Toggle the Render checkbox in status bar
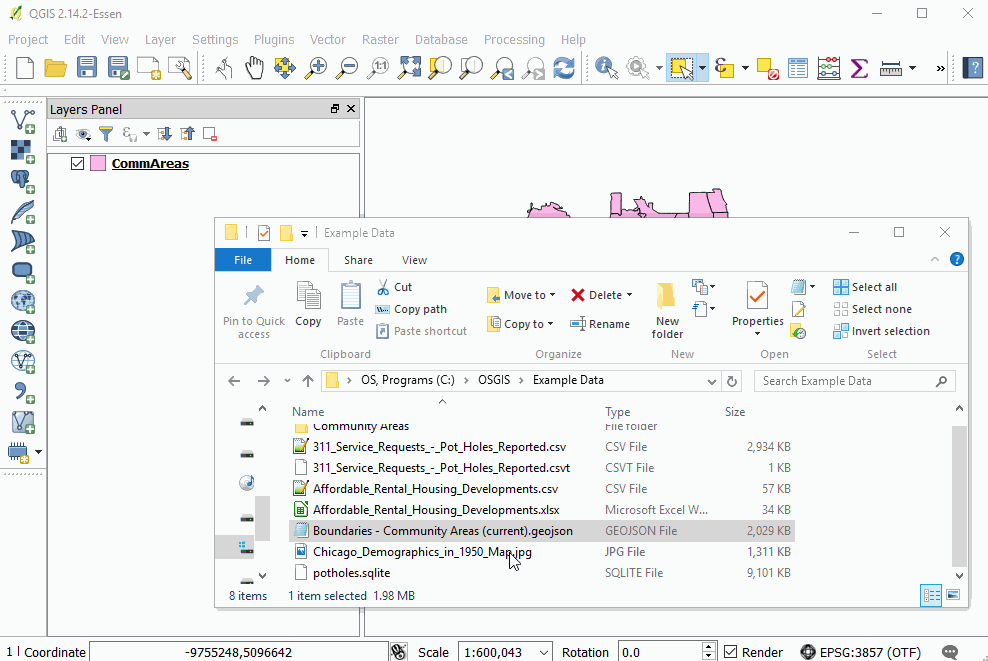 coord(730,652)
